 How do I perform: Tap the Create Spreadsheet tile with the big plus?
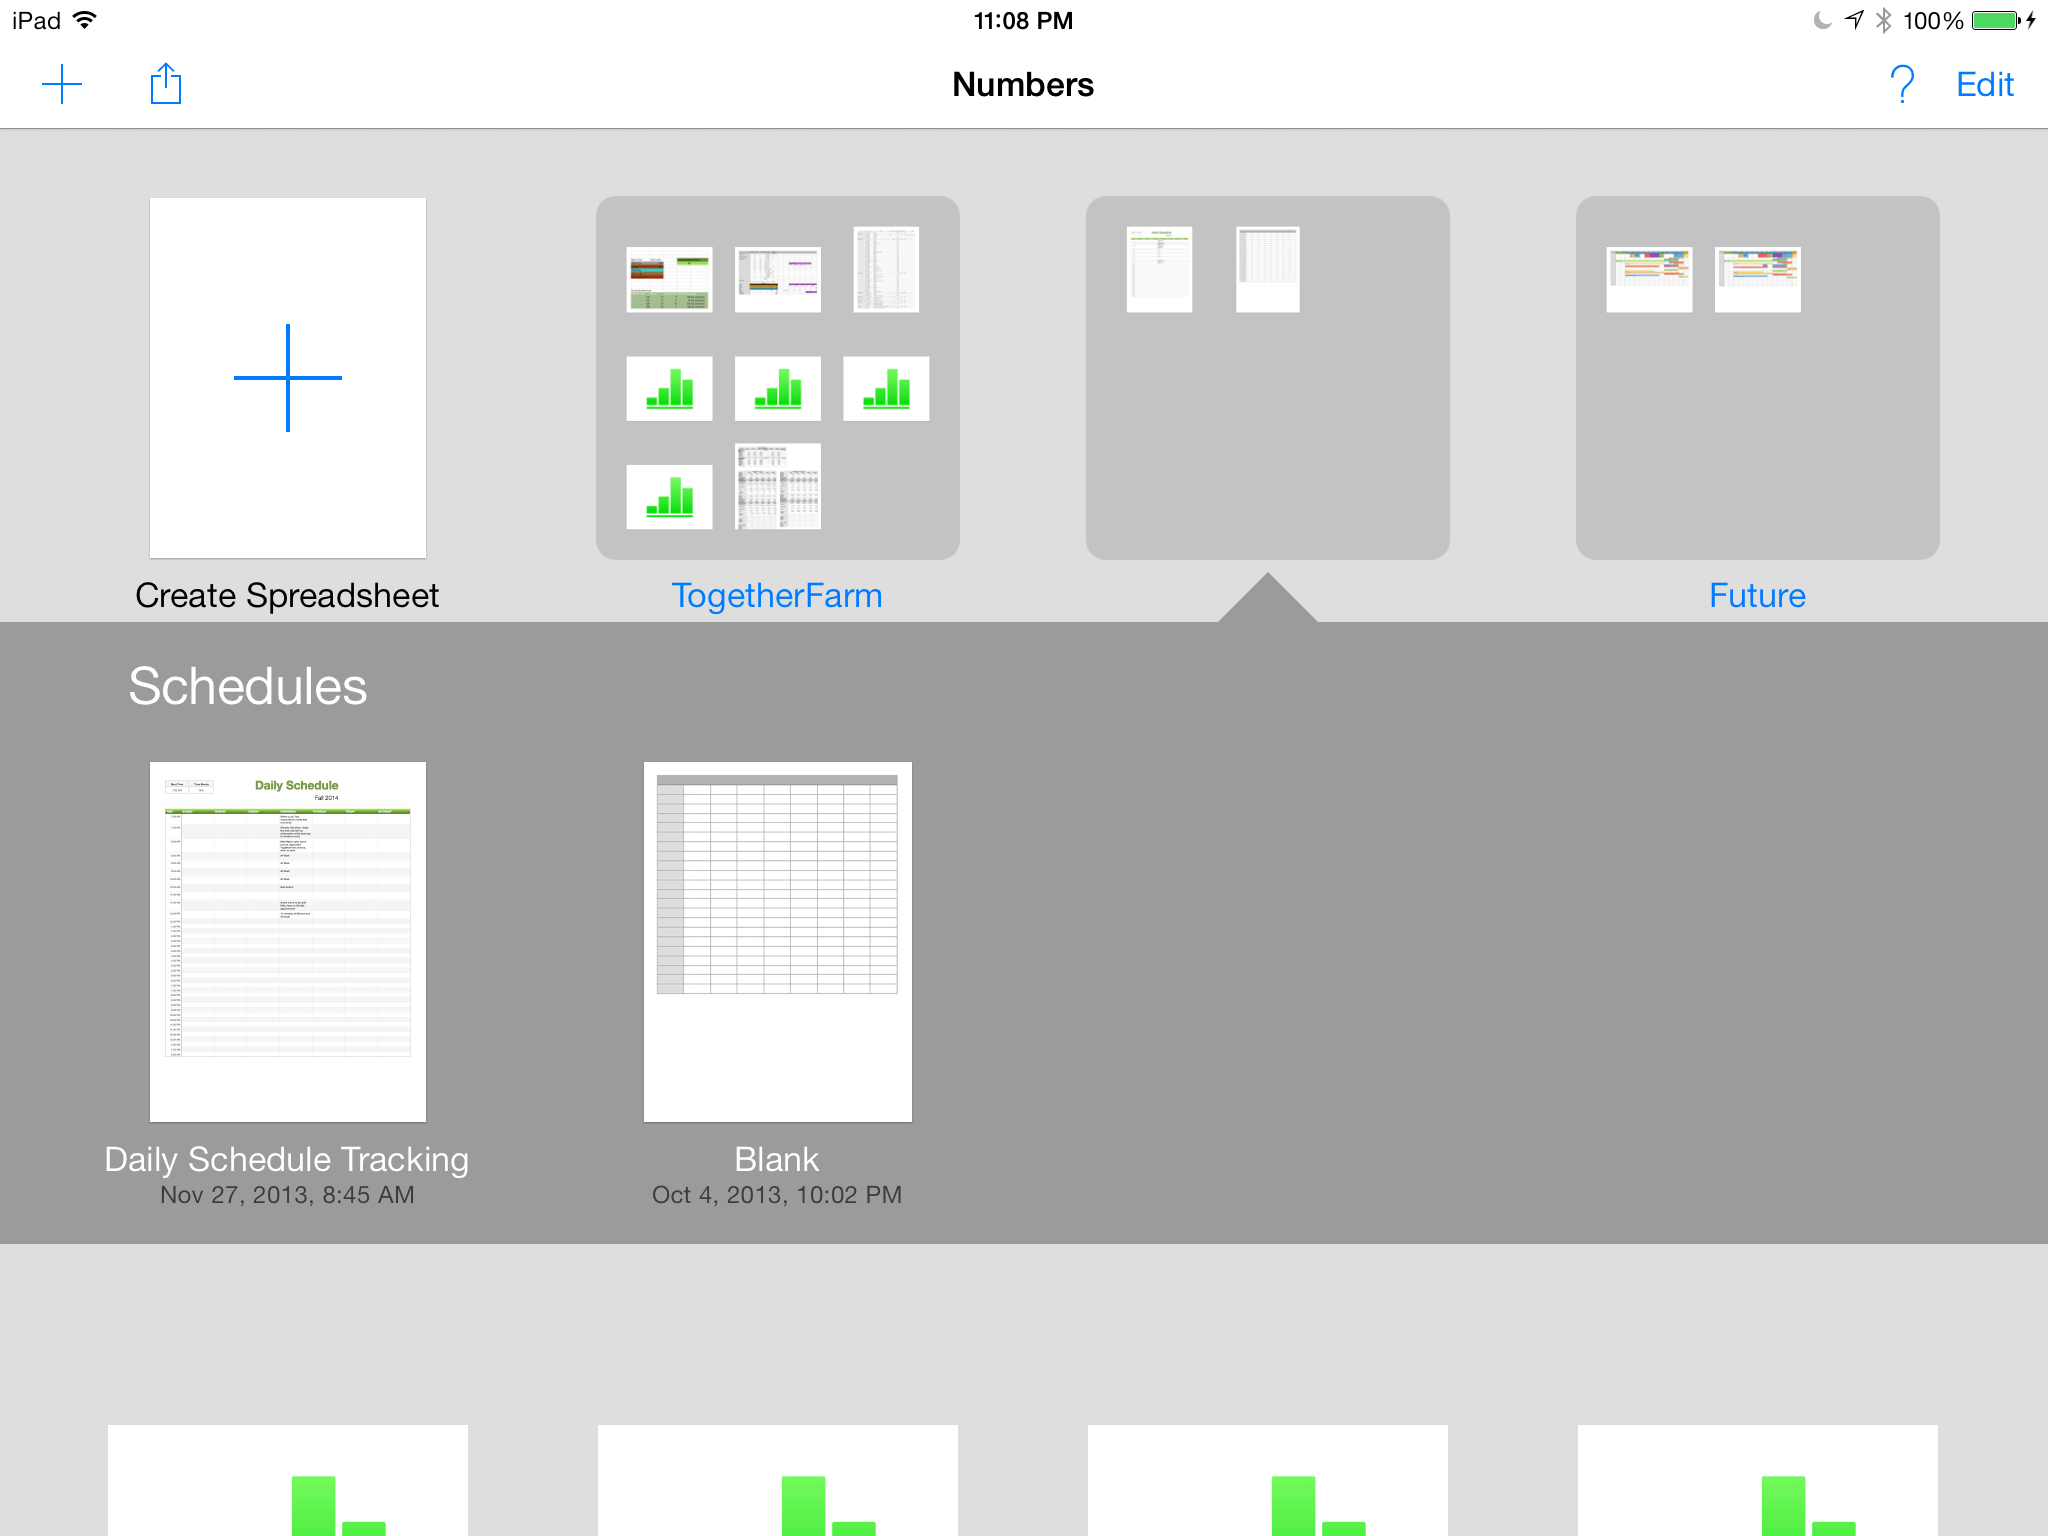pos(288,378)
